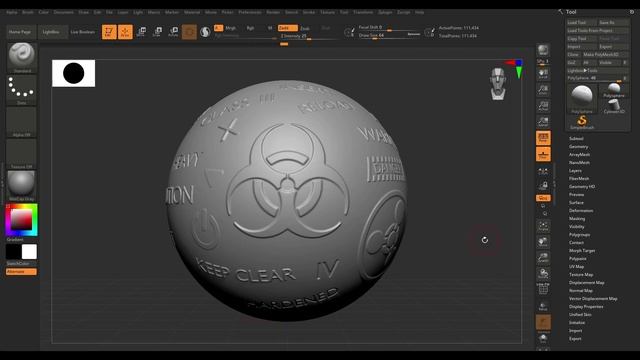The width and height of the screenshot is (640, 360).
Task: Click the Home Page button
Action: (x=20, y=32)
